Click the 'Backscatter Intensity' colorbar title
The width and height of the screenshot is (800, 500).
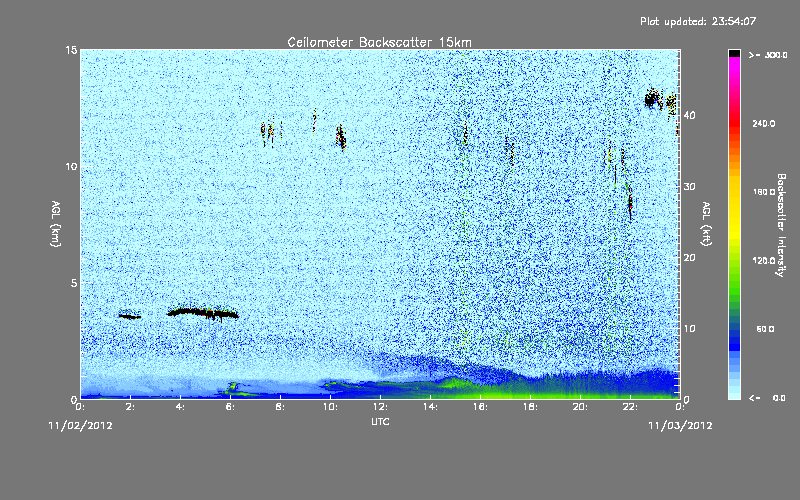tap(781, 225)
